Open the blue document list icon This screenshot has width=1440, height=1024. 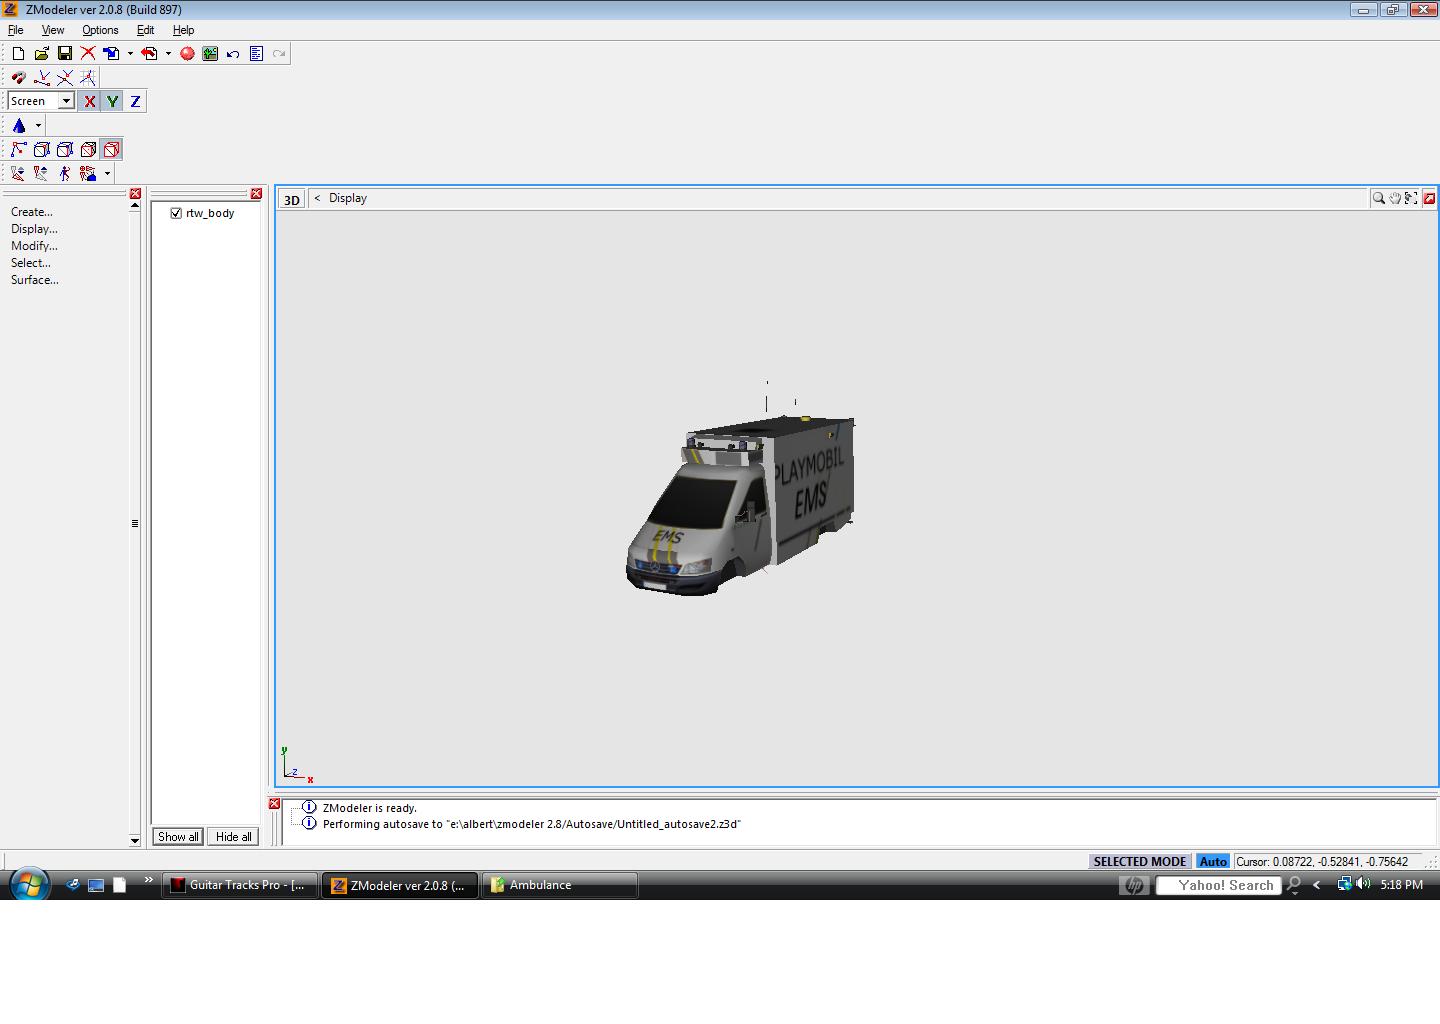(256, 54)
